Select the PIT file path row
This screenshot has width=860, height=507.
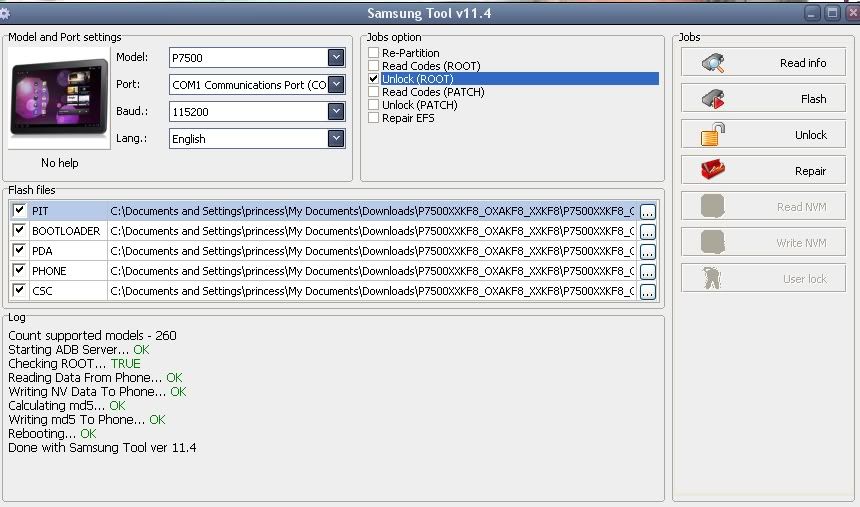coord(372,211)
